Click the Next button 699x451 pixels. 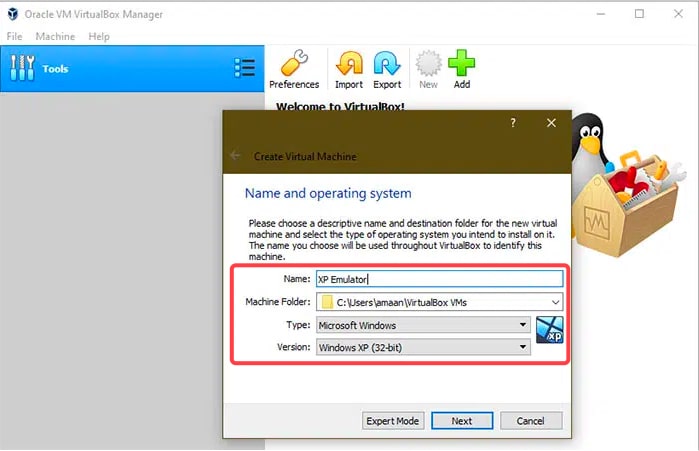462,421
